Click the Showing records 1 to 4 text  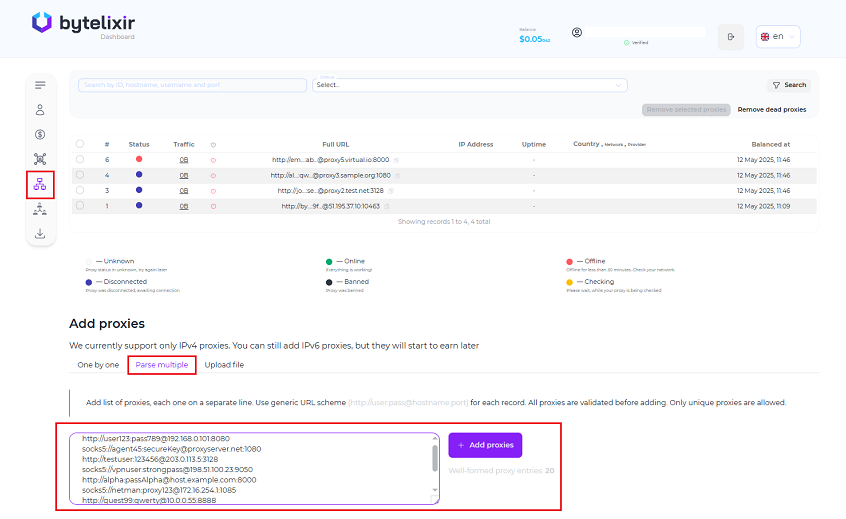pyautogui.click(x=444, y=222)
